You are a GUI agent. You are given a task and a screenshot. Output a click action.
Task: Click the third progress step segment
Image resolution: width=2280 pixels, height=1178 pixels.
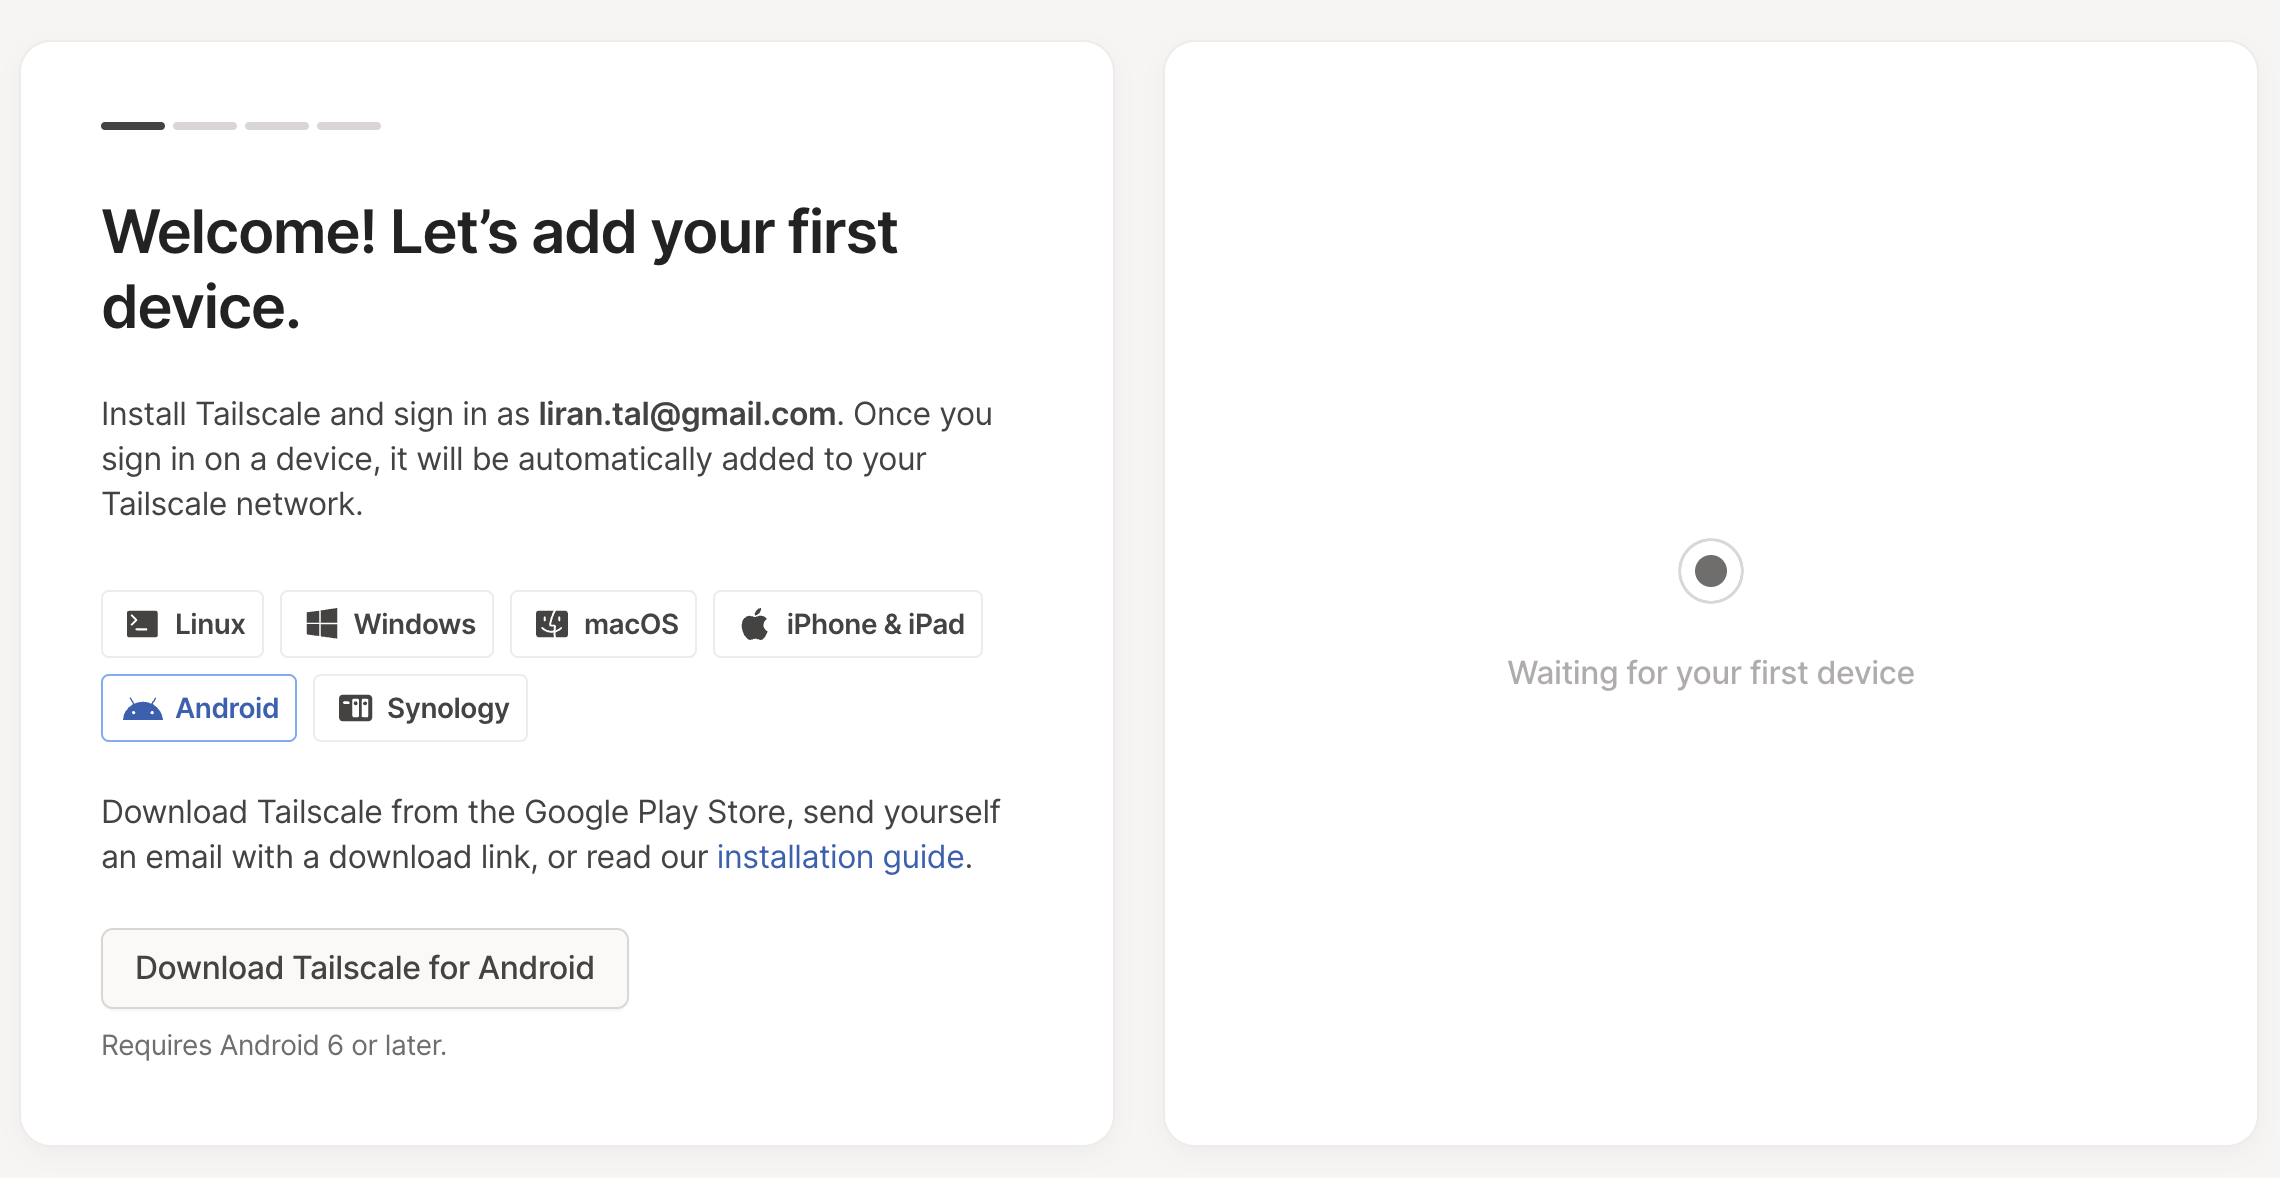click(x=277, y=126)
